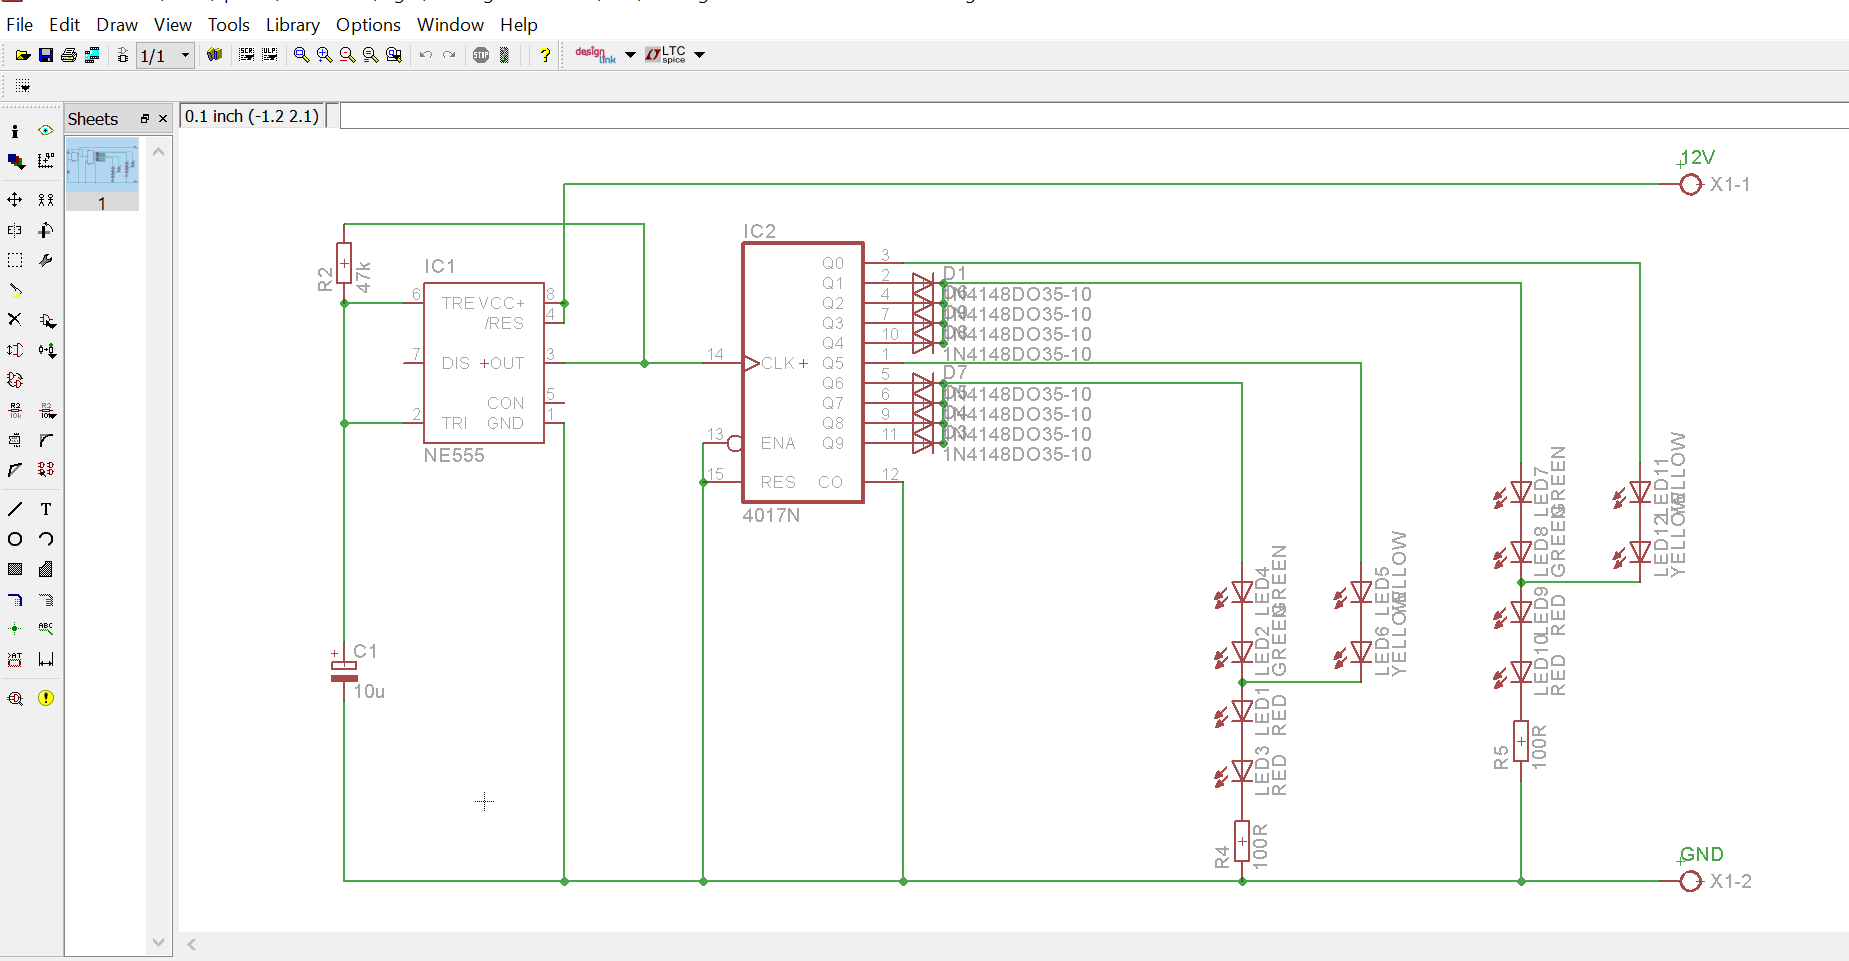Save the schematic with the floppy icon
1849x961 pixels.
click(45, 56)
